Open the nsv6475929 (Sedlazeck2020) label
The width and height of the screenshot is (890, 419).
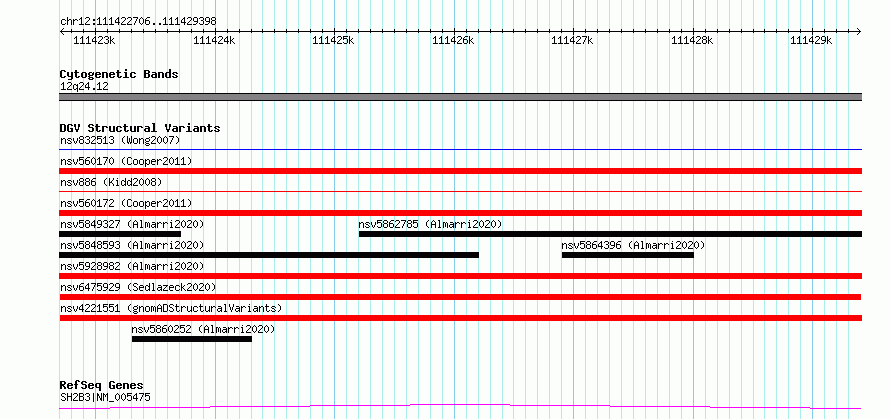click(x=138, y=287)
